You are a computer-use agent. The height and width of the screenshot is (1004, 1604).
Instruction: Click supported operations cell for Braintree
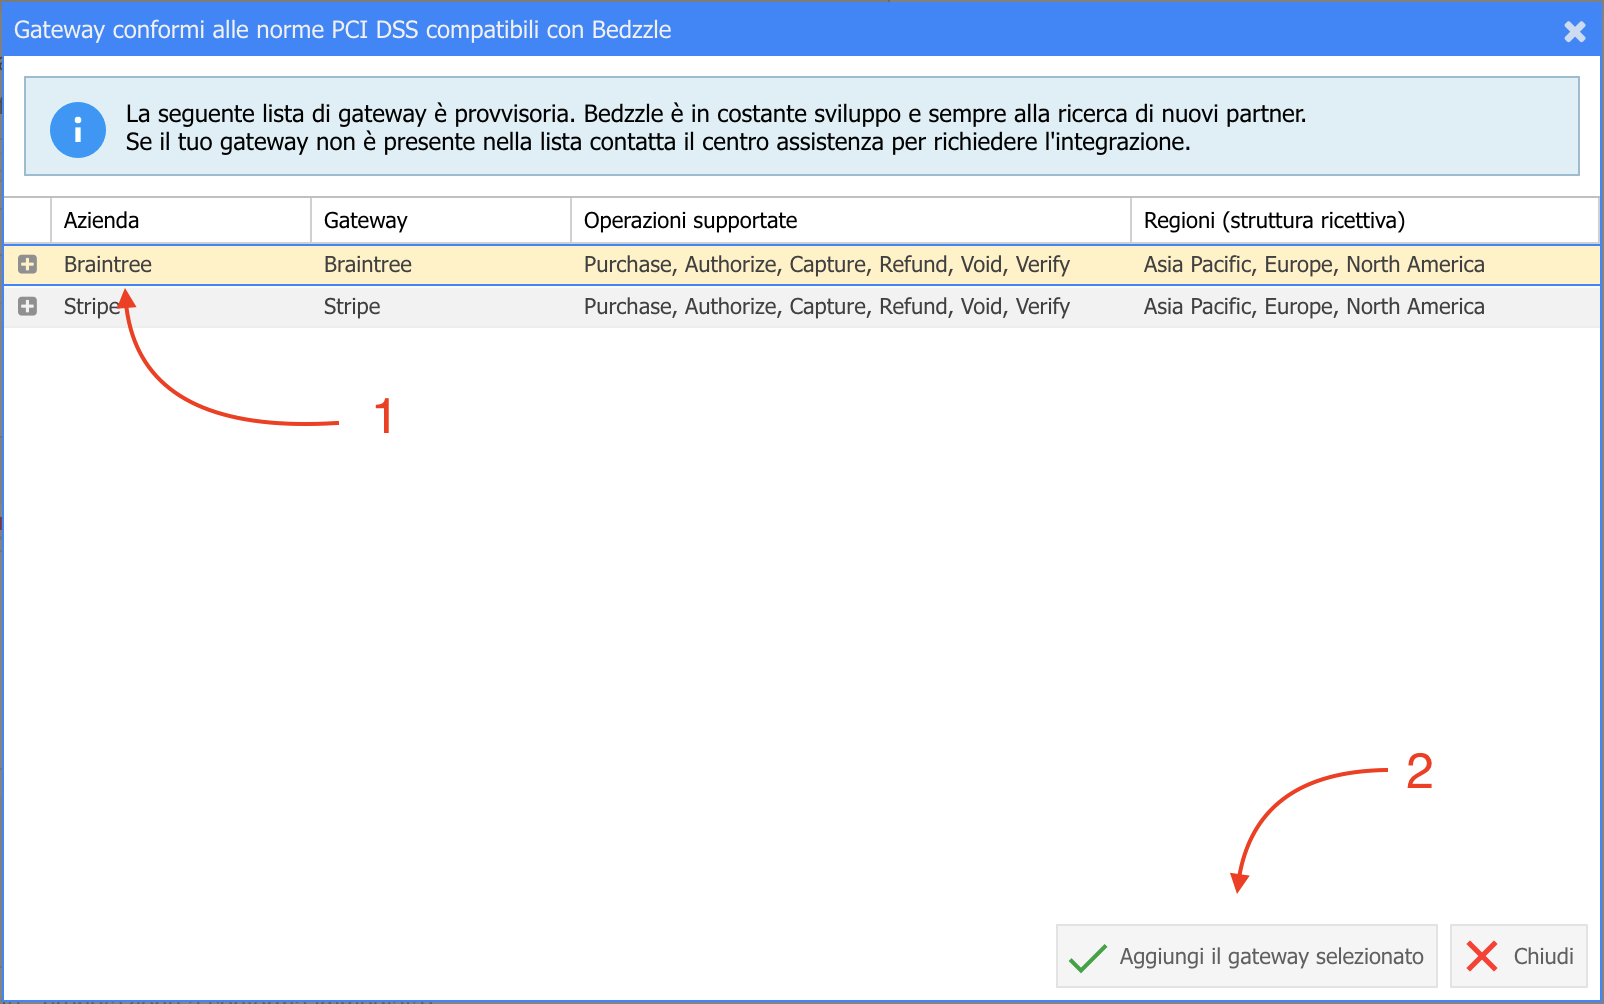click(827, 264)
